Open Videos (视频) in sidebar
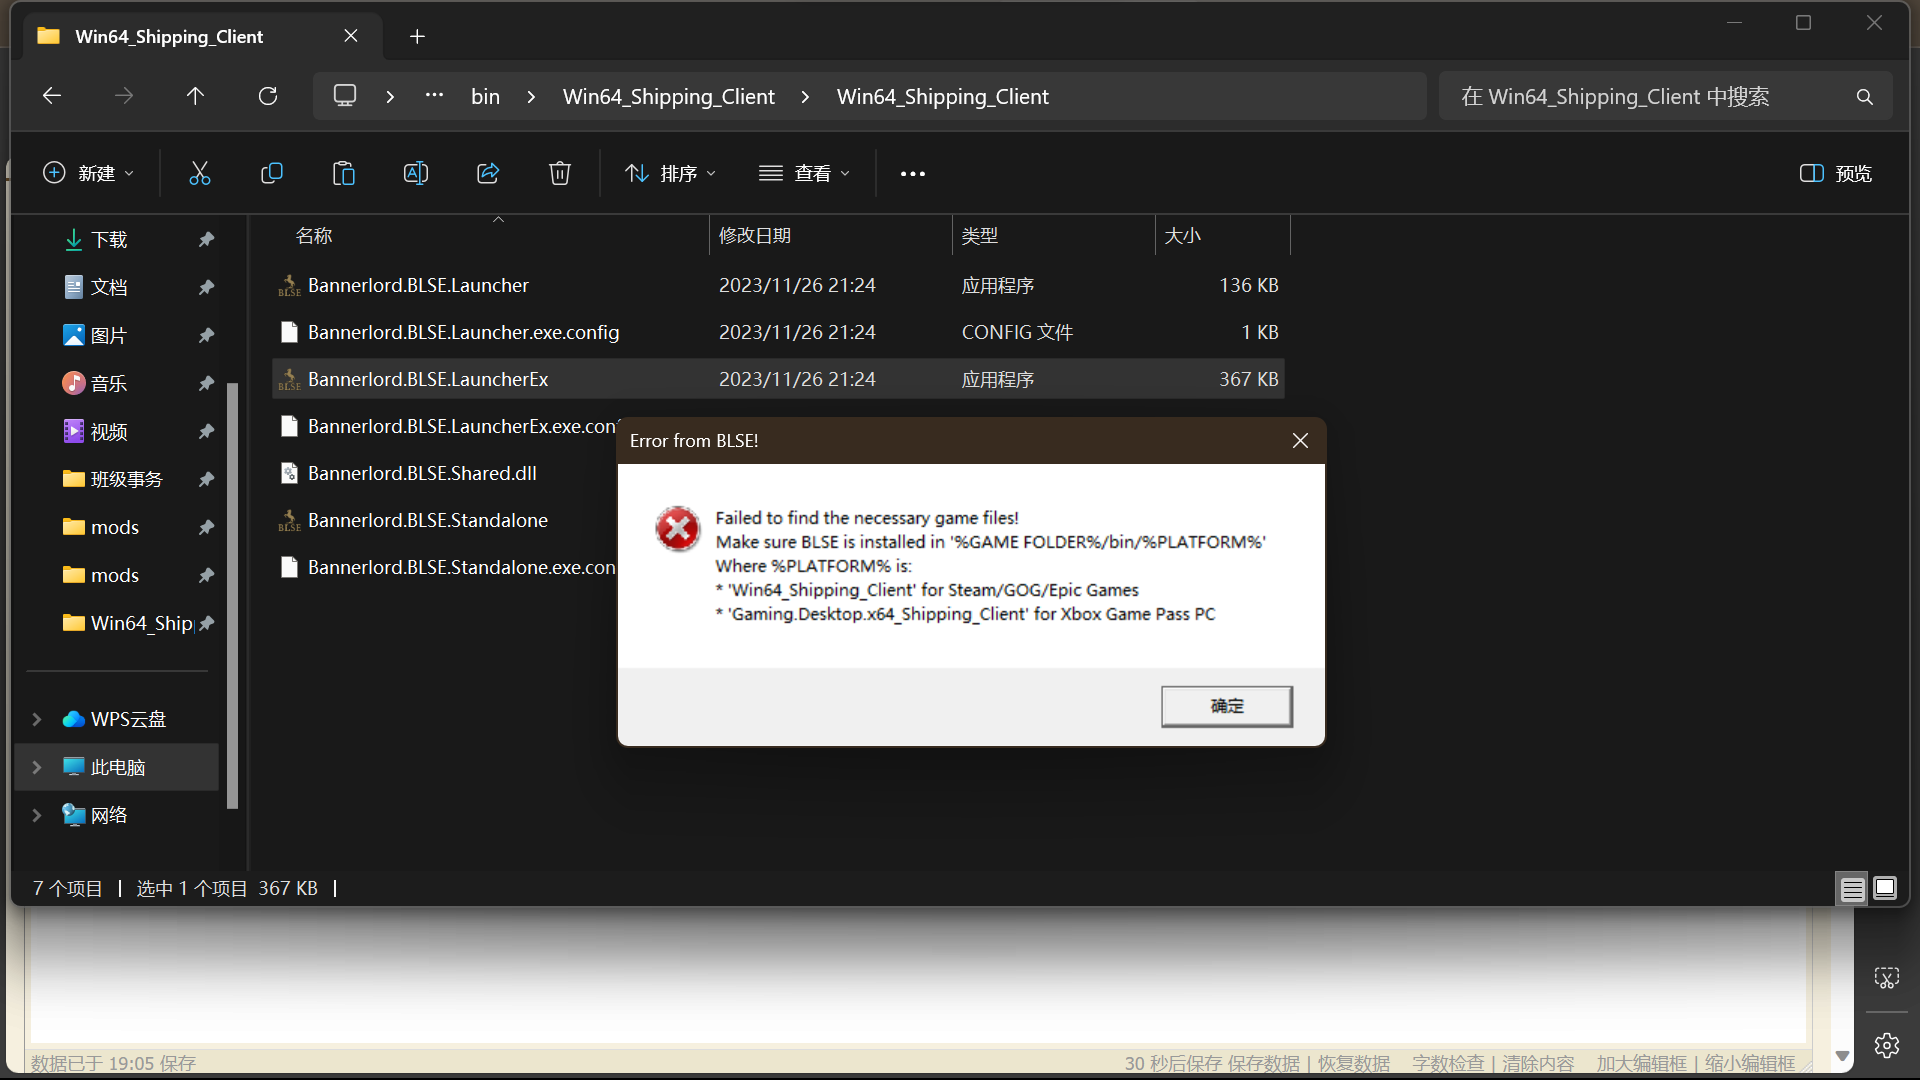The image size is (1920, 1080). [109, 431]
